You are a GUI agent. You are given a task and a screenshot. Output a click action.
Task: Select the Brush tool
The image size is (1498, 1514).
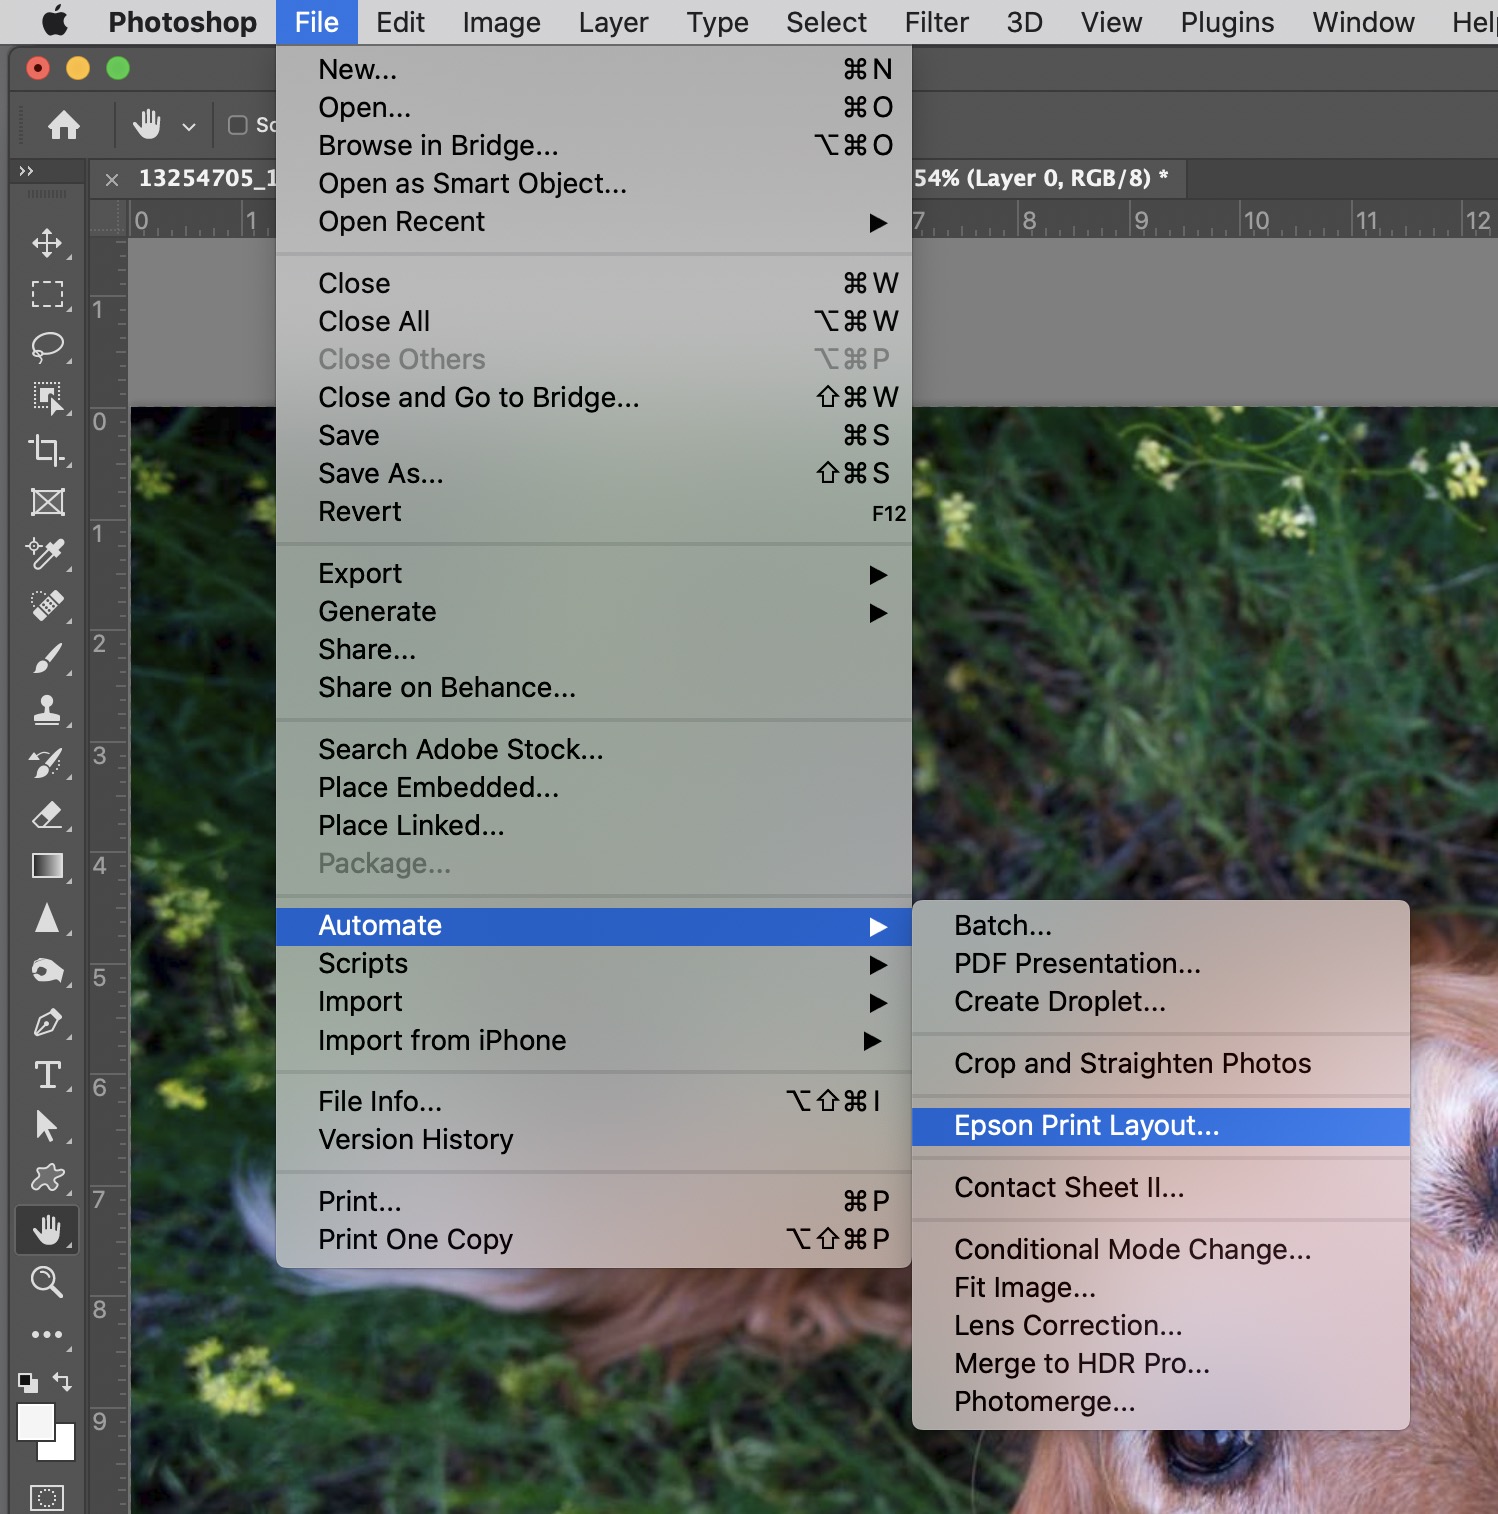46,658
